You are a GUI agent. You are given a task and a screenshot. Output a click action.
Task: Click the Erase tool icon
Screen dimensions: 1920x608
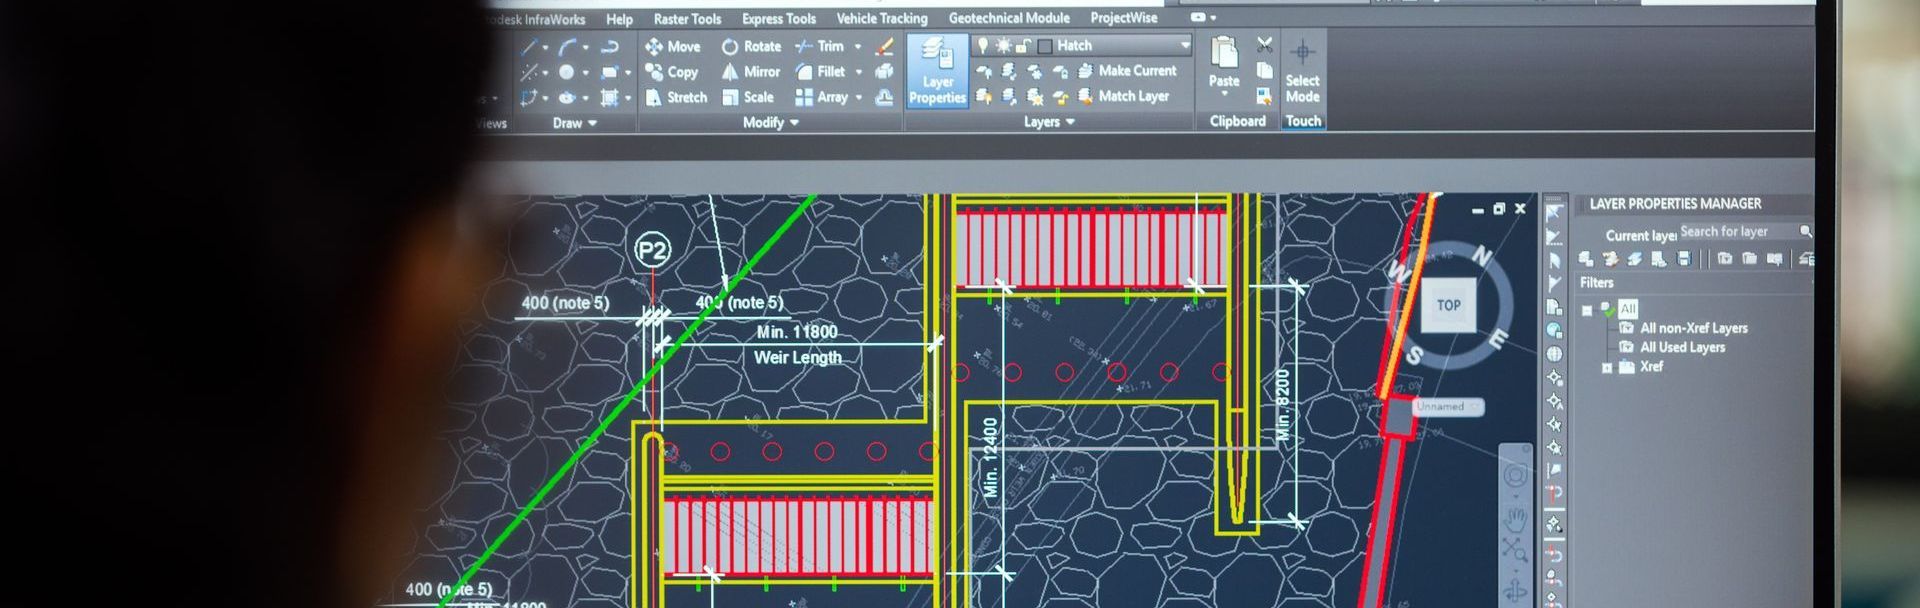click(884, 46)
